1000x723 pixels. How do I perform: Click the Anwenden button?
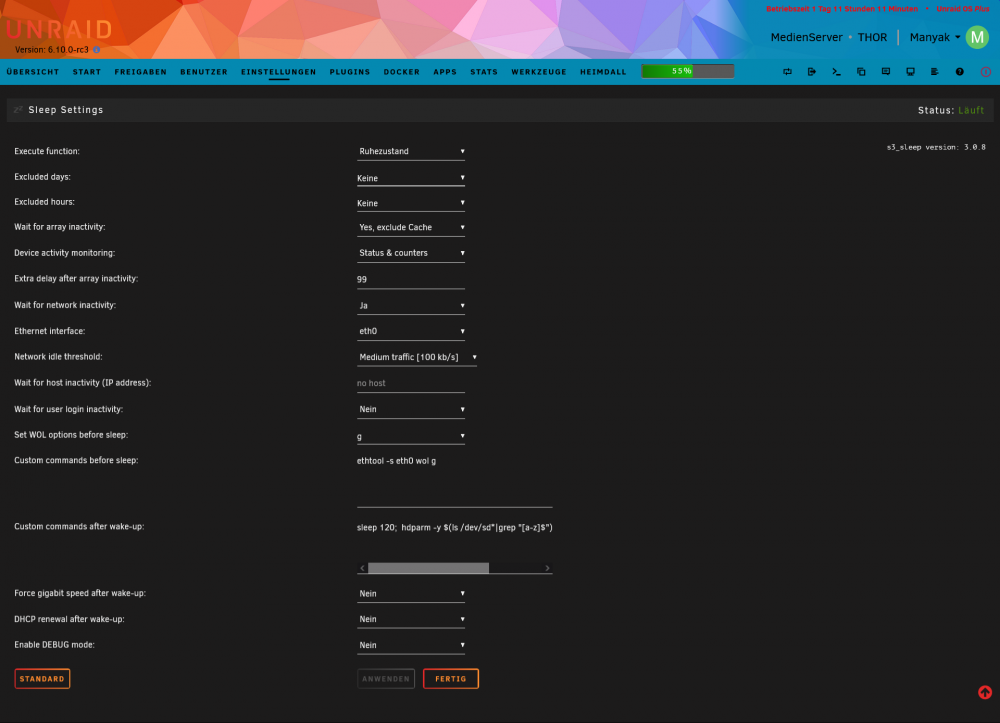[386, 679]
